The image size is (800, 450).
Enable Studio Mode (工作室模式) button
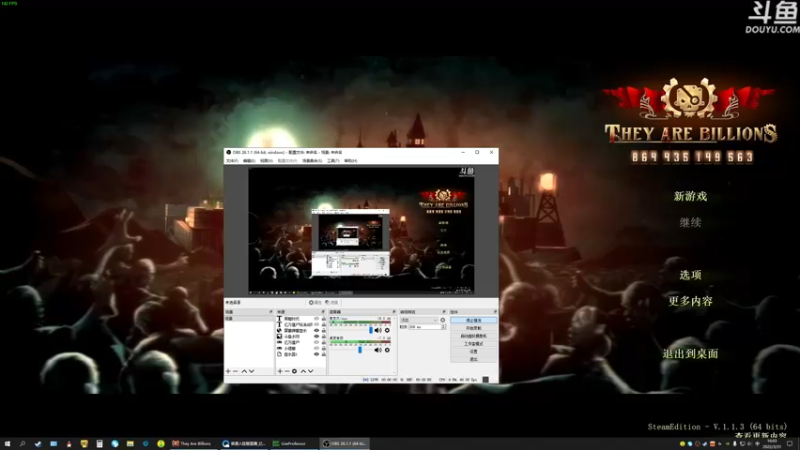tap(473, 344)
